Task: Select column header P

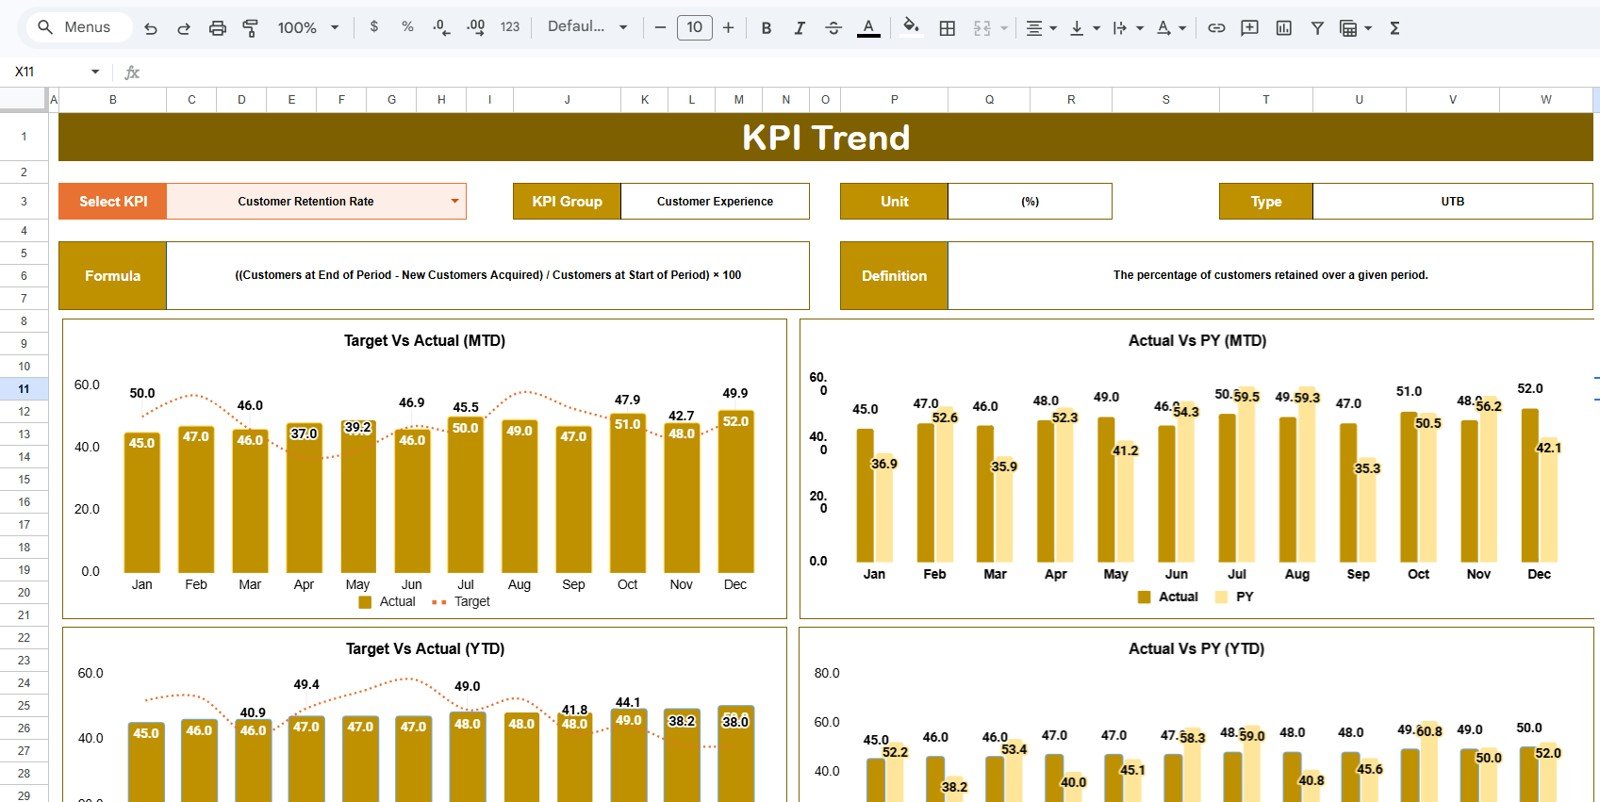Action: 894,99
